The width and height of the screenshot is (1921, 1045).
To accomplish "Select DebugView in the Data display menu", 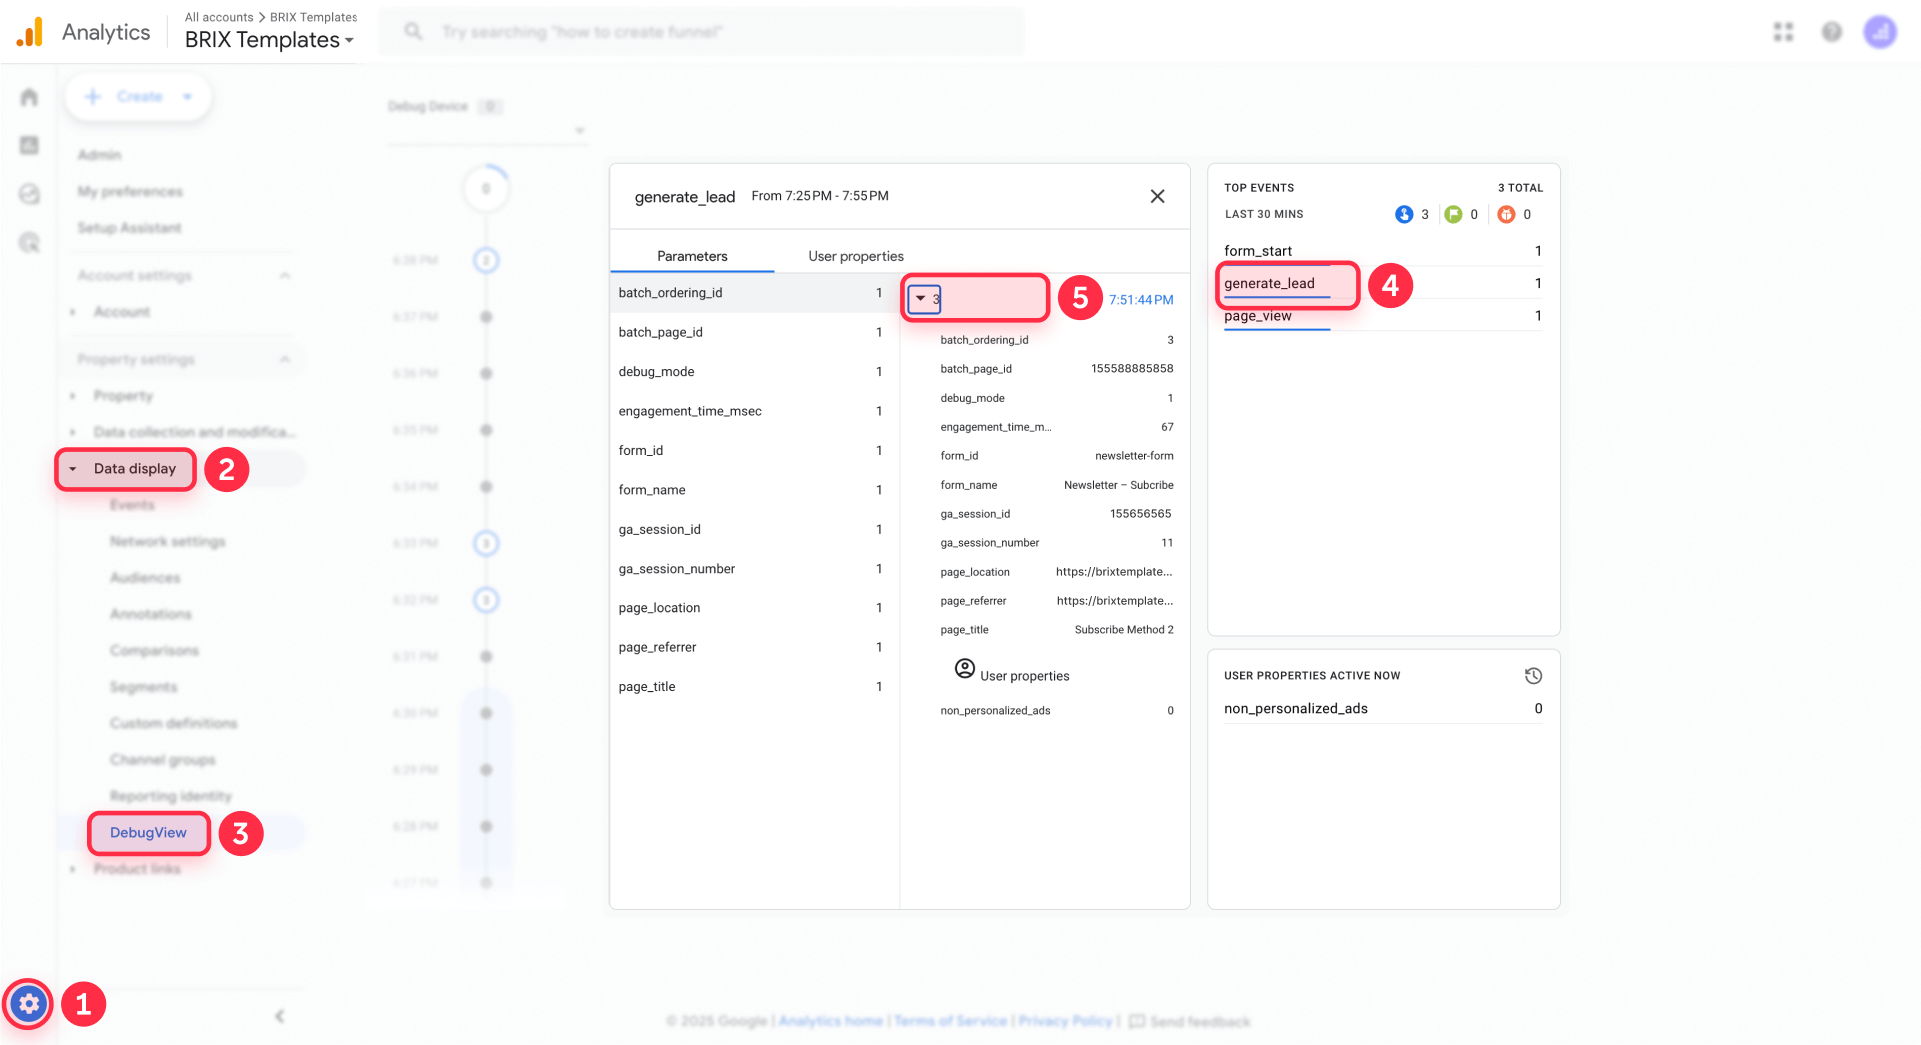I will coord(148,832).
